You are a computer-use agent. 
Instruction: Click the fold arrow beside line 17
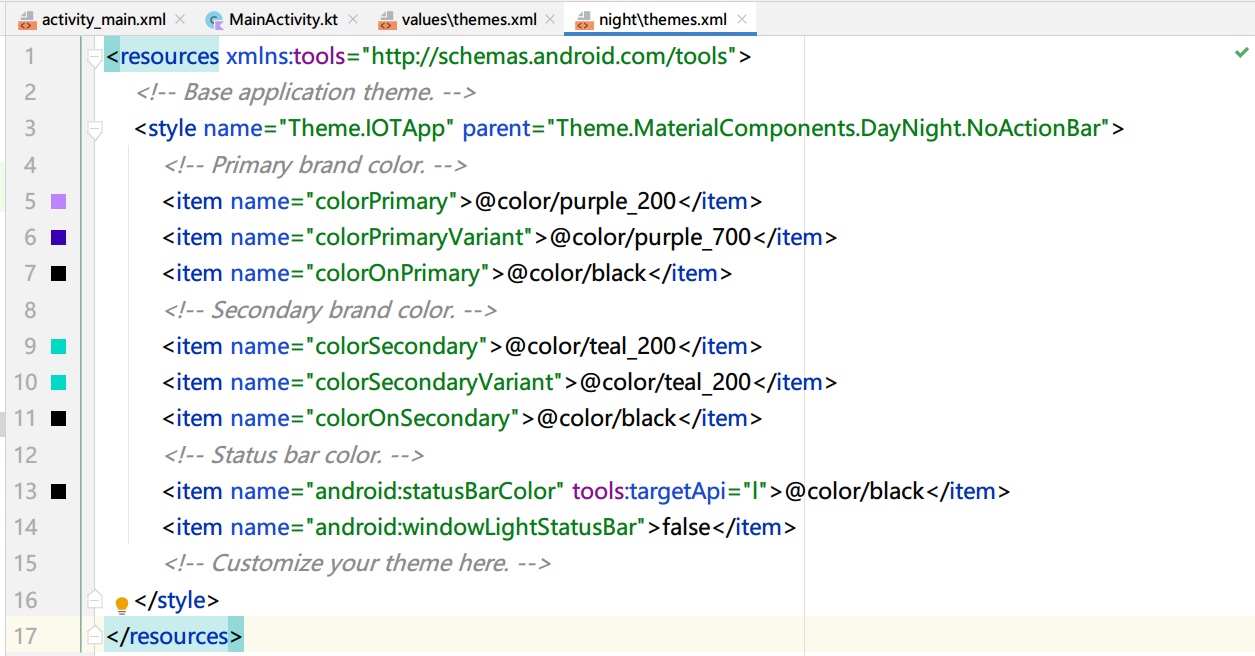pyautogui.click(x=93, y=636)
